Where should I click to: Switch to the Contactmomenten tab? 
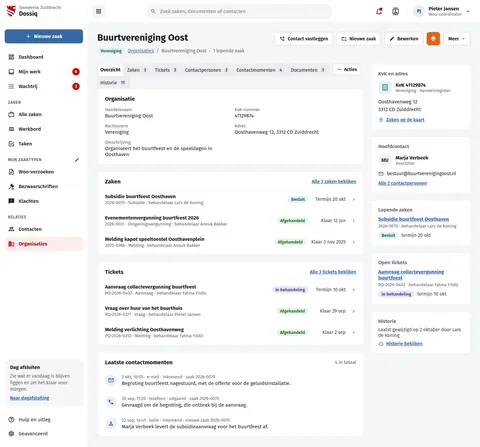pyautogui.click(x=259, y=70)
